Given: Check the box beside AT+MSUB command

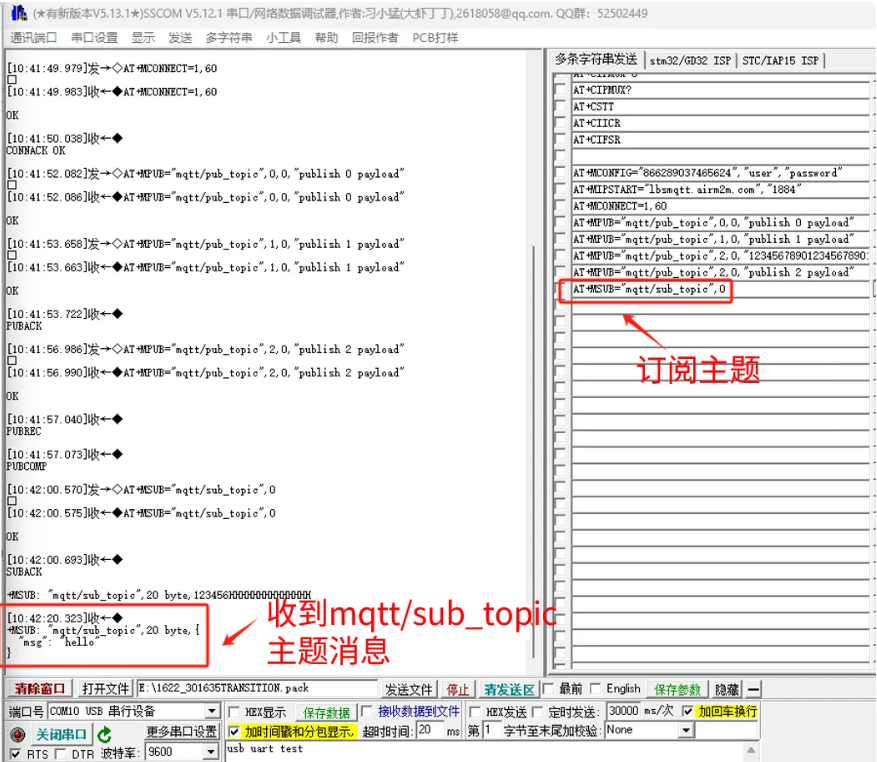Looking at the screenshot, I should (561, 289).
